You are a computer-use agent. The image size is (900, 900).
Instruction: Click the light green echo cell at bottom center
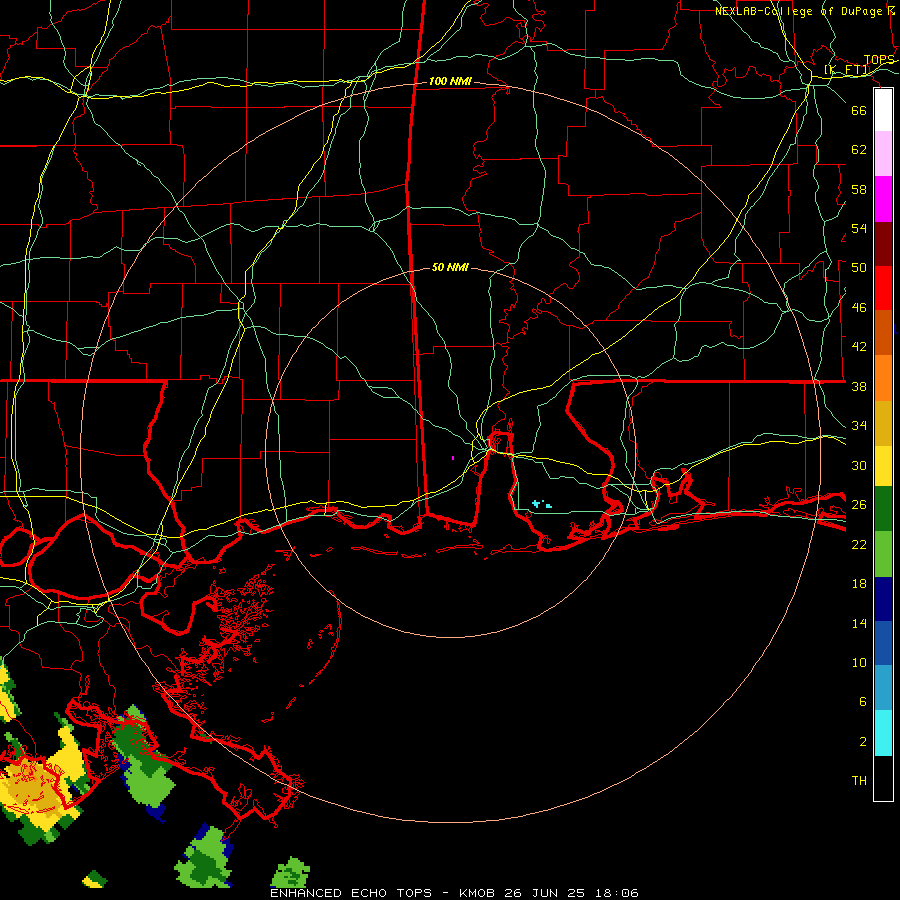click(x=290, y=873)
